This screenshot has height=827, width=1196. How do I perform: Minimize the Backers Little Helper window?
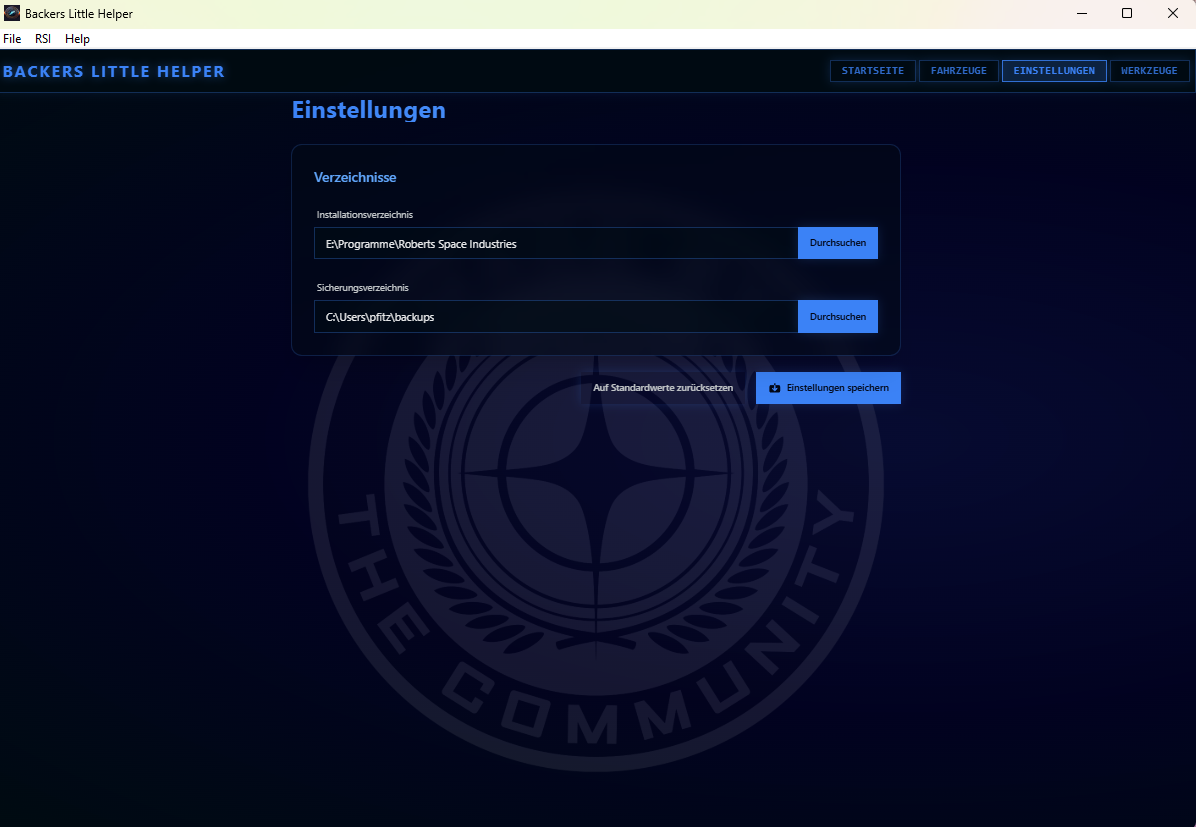1082,13
